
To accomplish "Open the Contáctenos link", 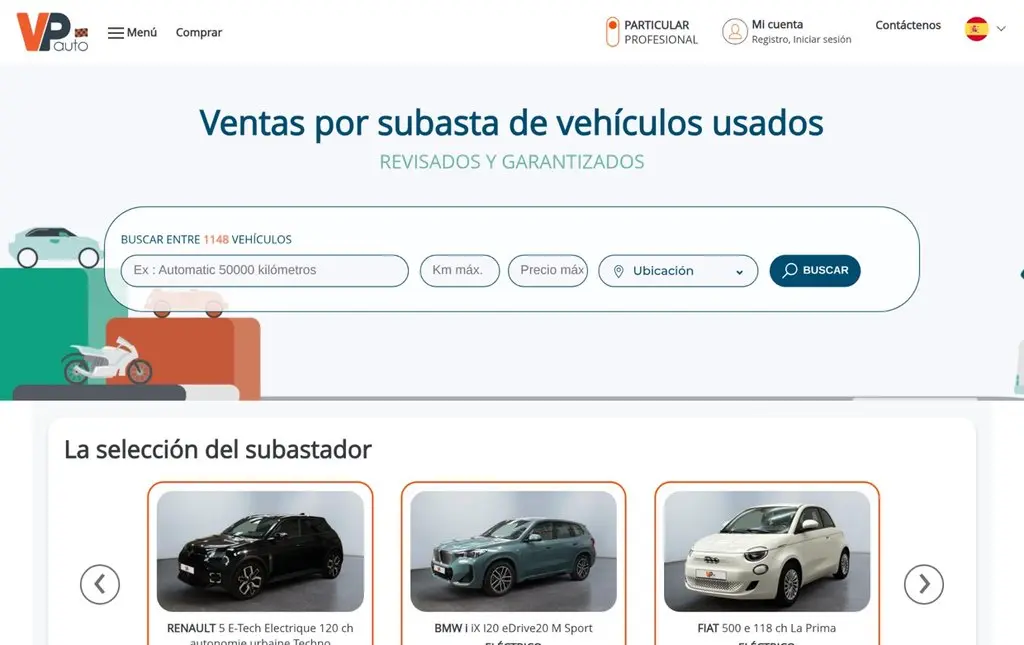I will 908,25.
